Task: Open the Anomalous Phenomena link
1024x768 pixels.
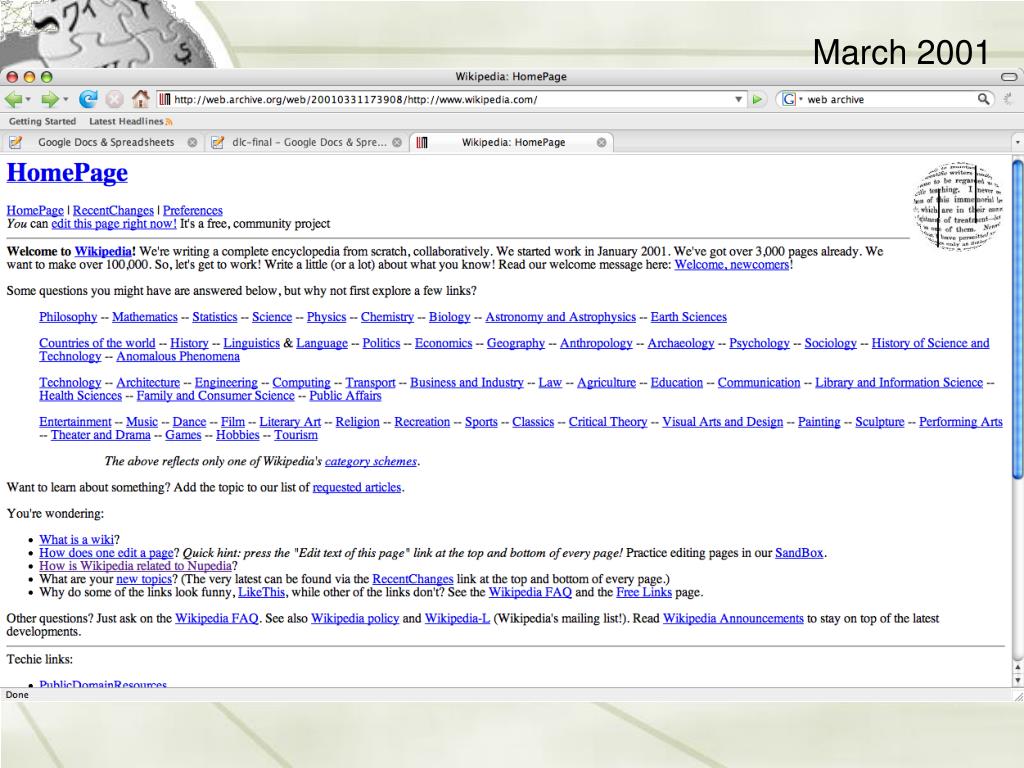Action: click(x=178, y=357)
